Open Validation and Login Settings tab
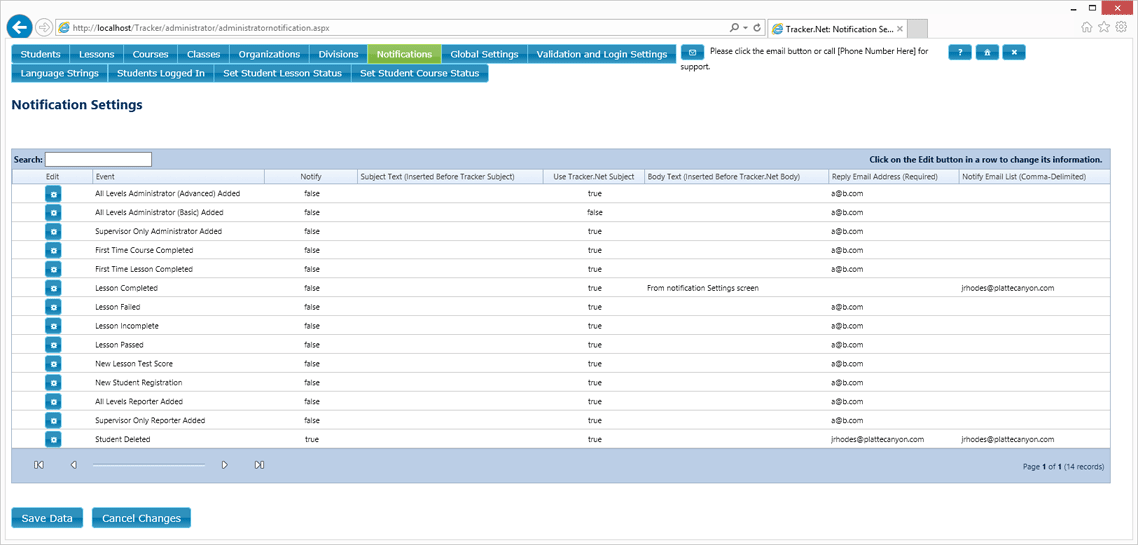 [x=602, y=54]
